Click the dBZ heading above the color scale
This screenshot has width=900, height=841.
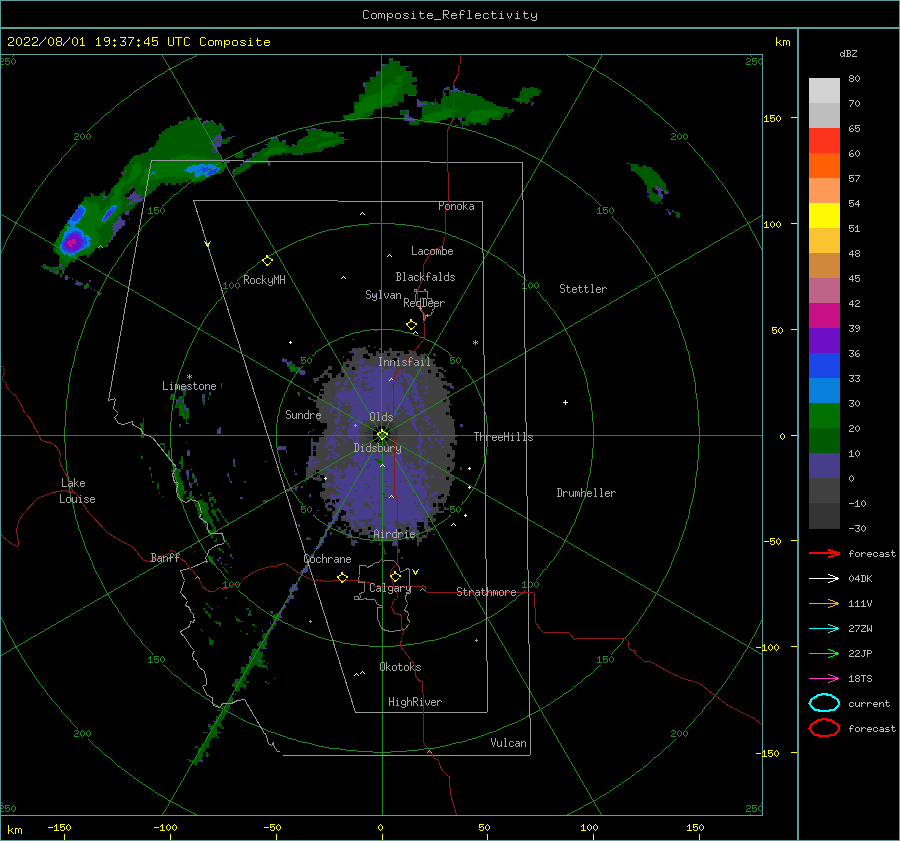[x=848, y=53]
